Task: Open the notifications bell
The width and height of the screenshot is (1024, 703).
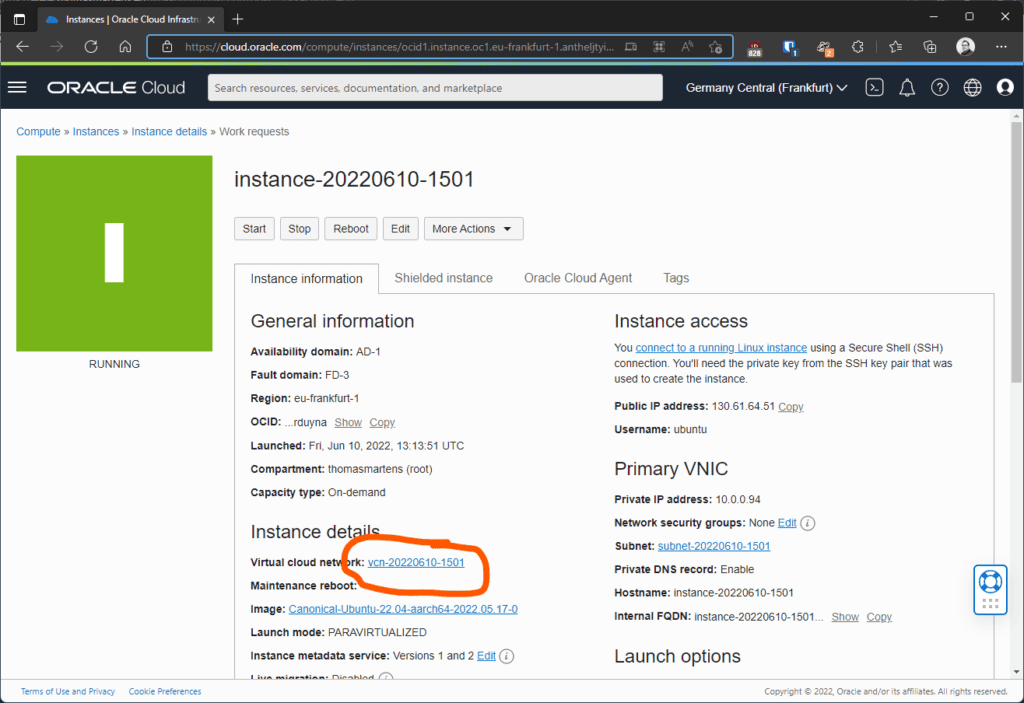Action: pyautogui.click(x=906, y=87)
